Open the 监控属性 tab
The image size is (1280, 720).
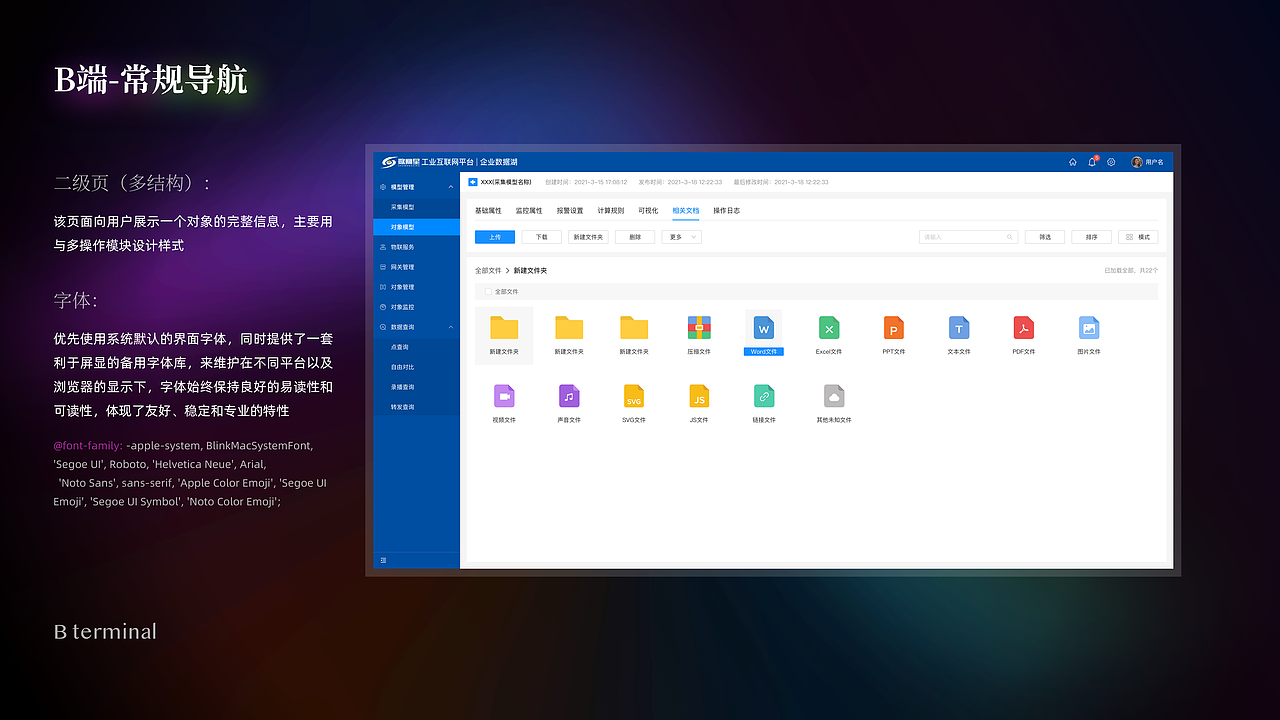pyautogui.click(x=528, y=211)
